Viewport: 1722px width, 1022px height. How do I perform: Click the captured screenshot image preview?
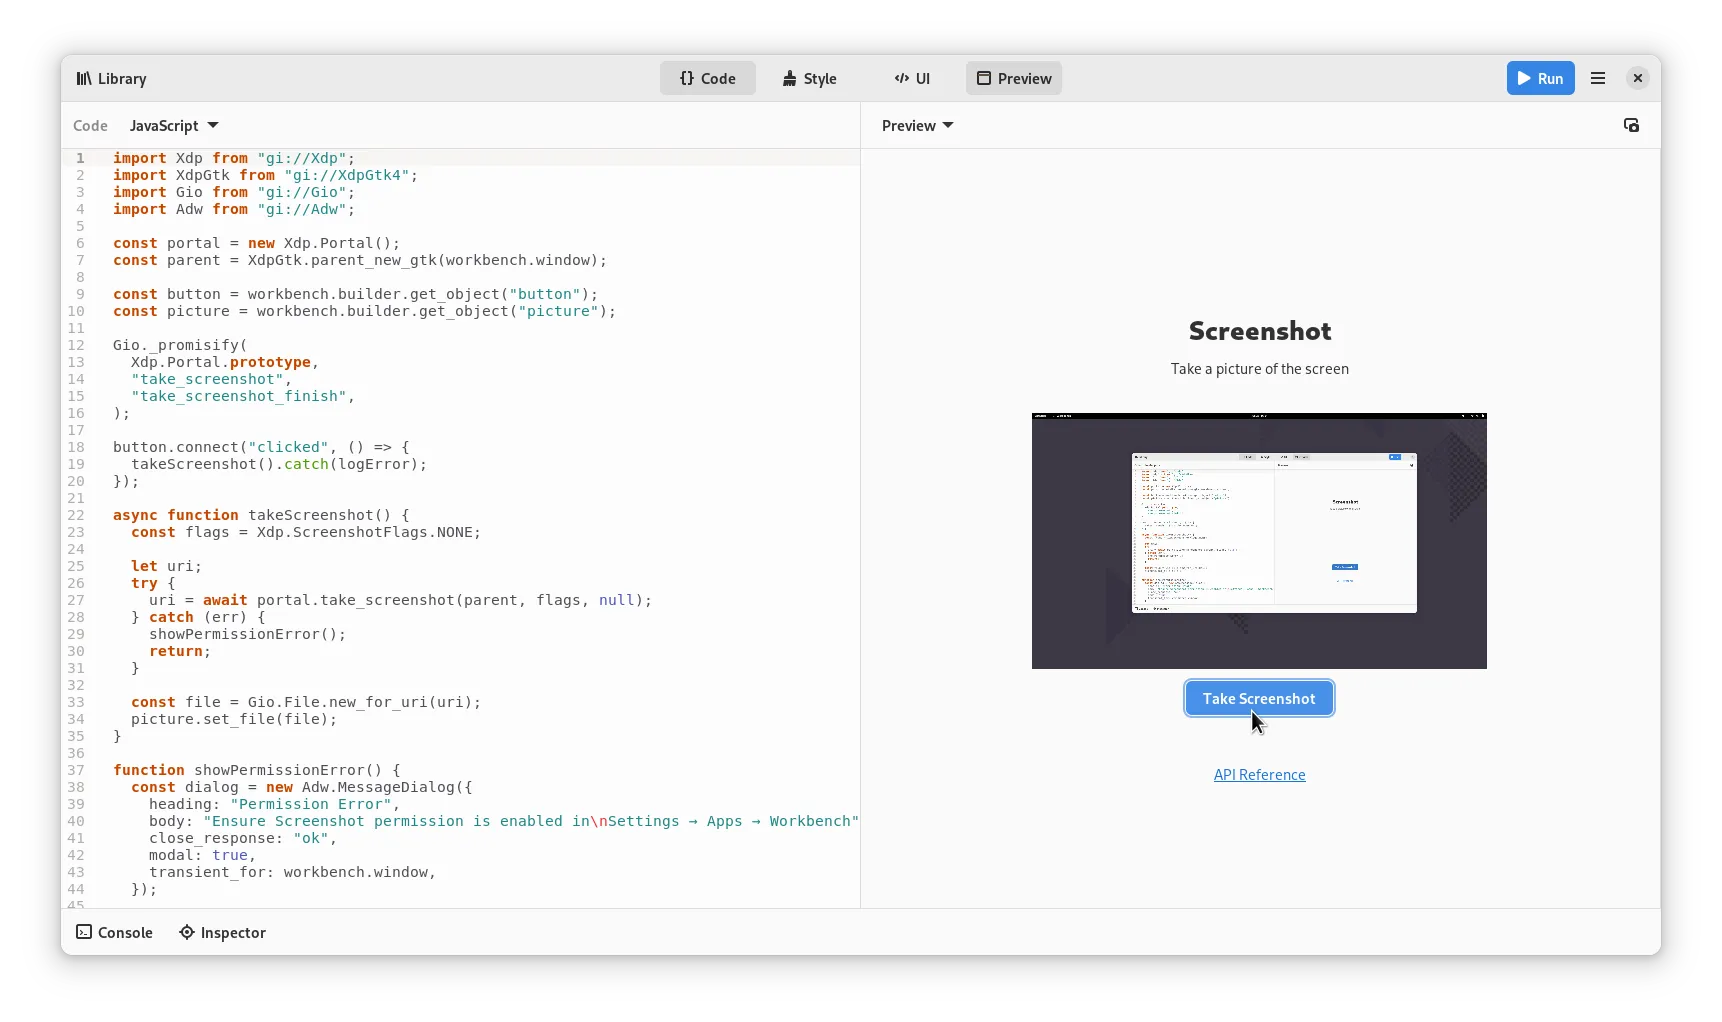[x=1259, y=541]
